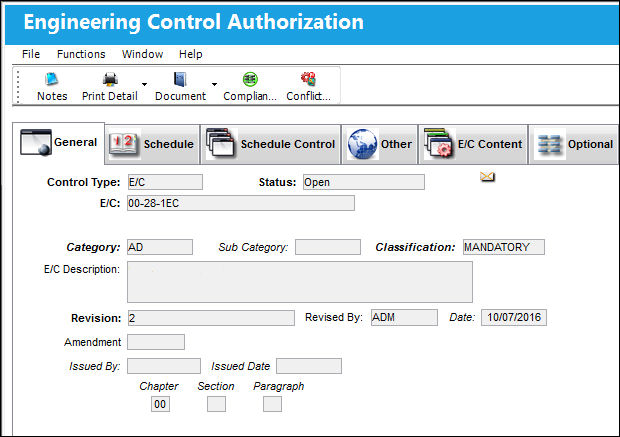The image size is (620, 437).
Task: Click the E/C field 00-28-1EC
Action: coord(241,203)
